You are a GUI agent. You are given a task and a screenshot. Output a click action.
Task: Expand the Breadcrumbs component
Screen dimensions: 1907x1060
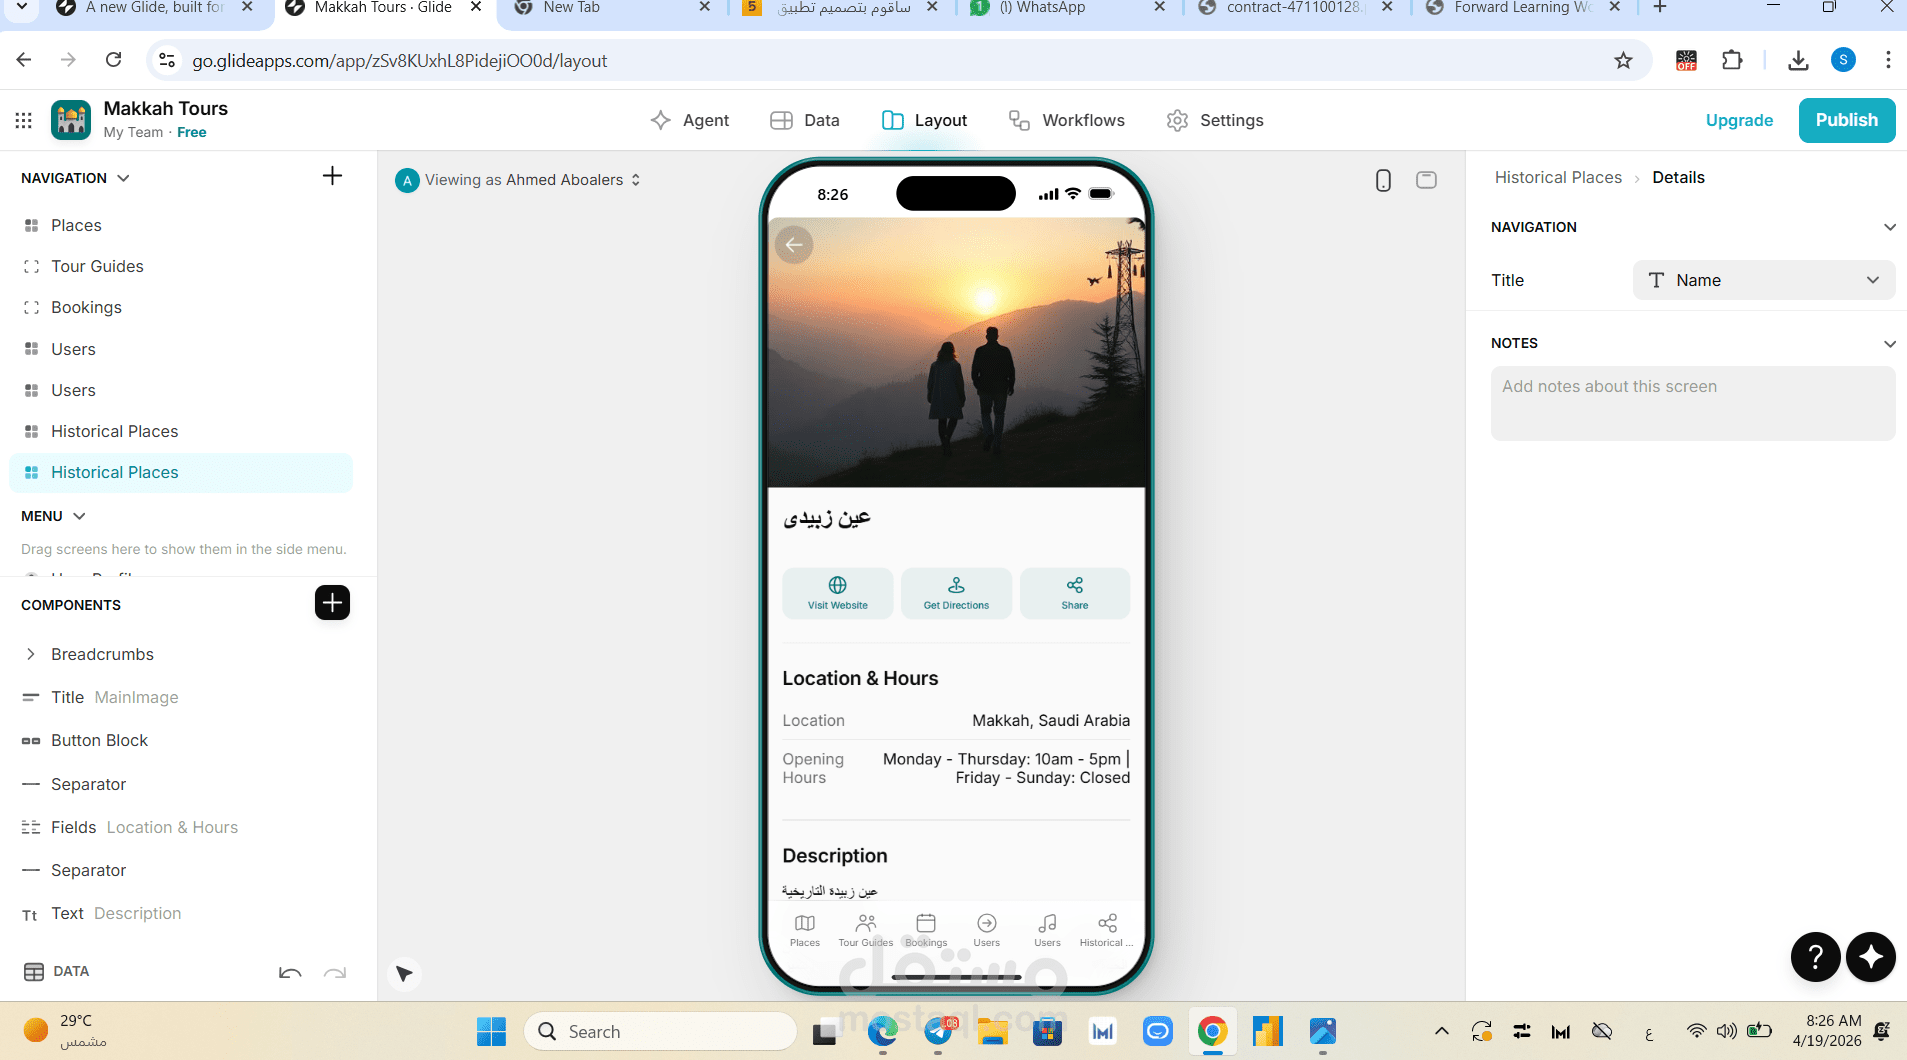(x=30, y=654)
